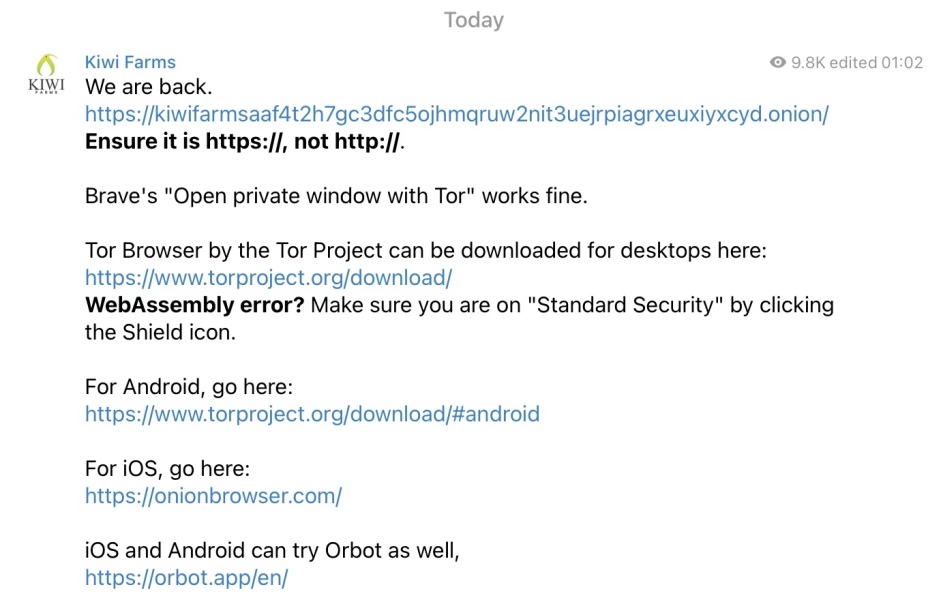
Task: Open the orbot.app/en/ link
Action: click(x=186, y=578)
